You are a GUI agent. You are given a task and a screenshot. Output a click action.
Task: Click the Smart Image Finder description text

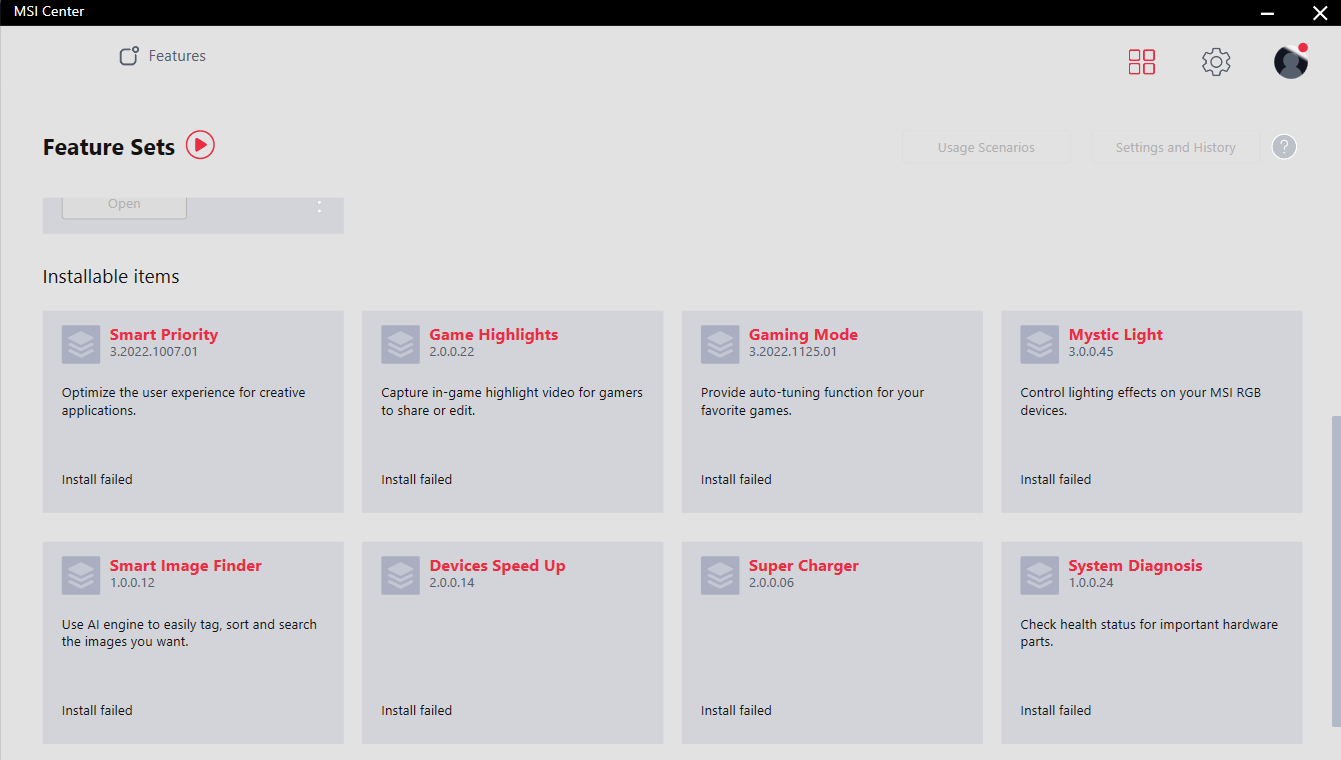point(189,633)
